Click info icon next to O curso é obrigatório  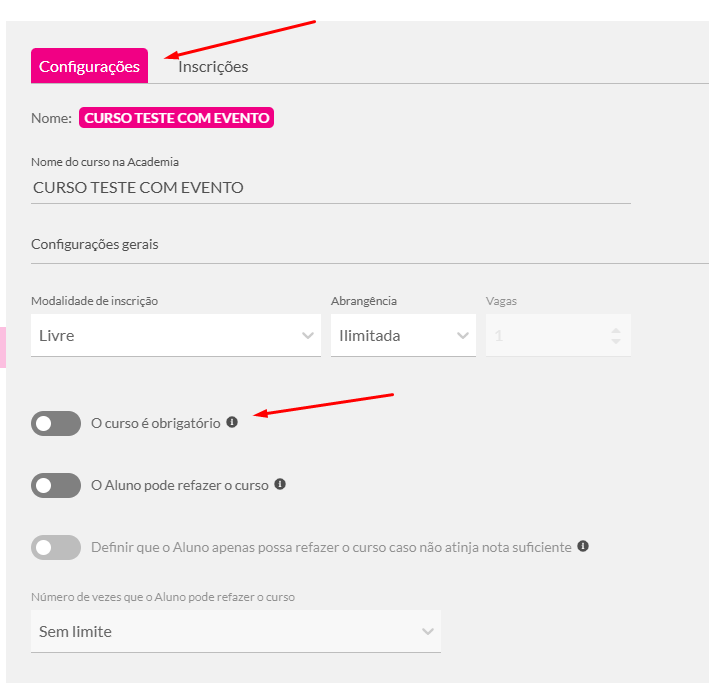coord(232,422)
